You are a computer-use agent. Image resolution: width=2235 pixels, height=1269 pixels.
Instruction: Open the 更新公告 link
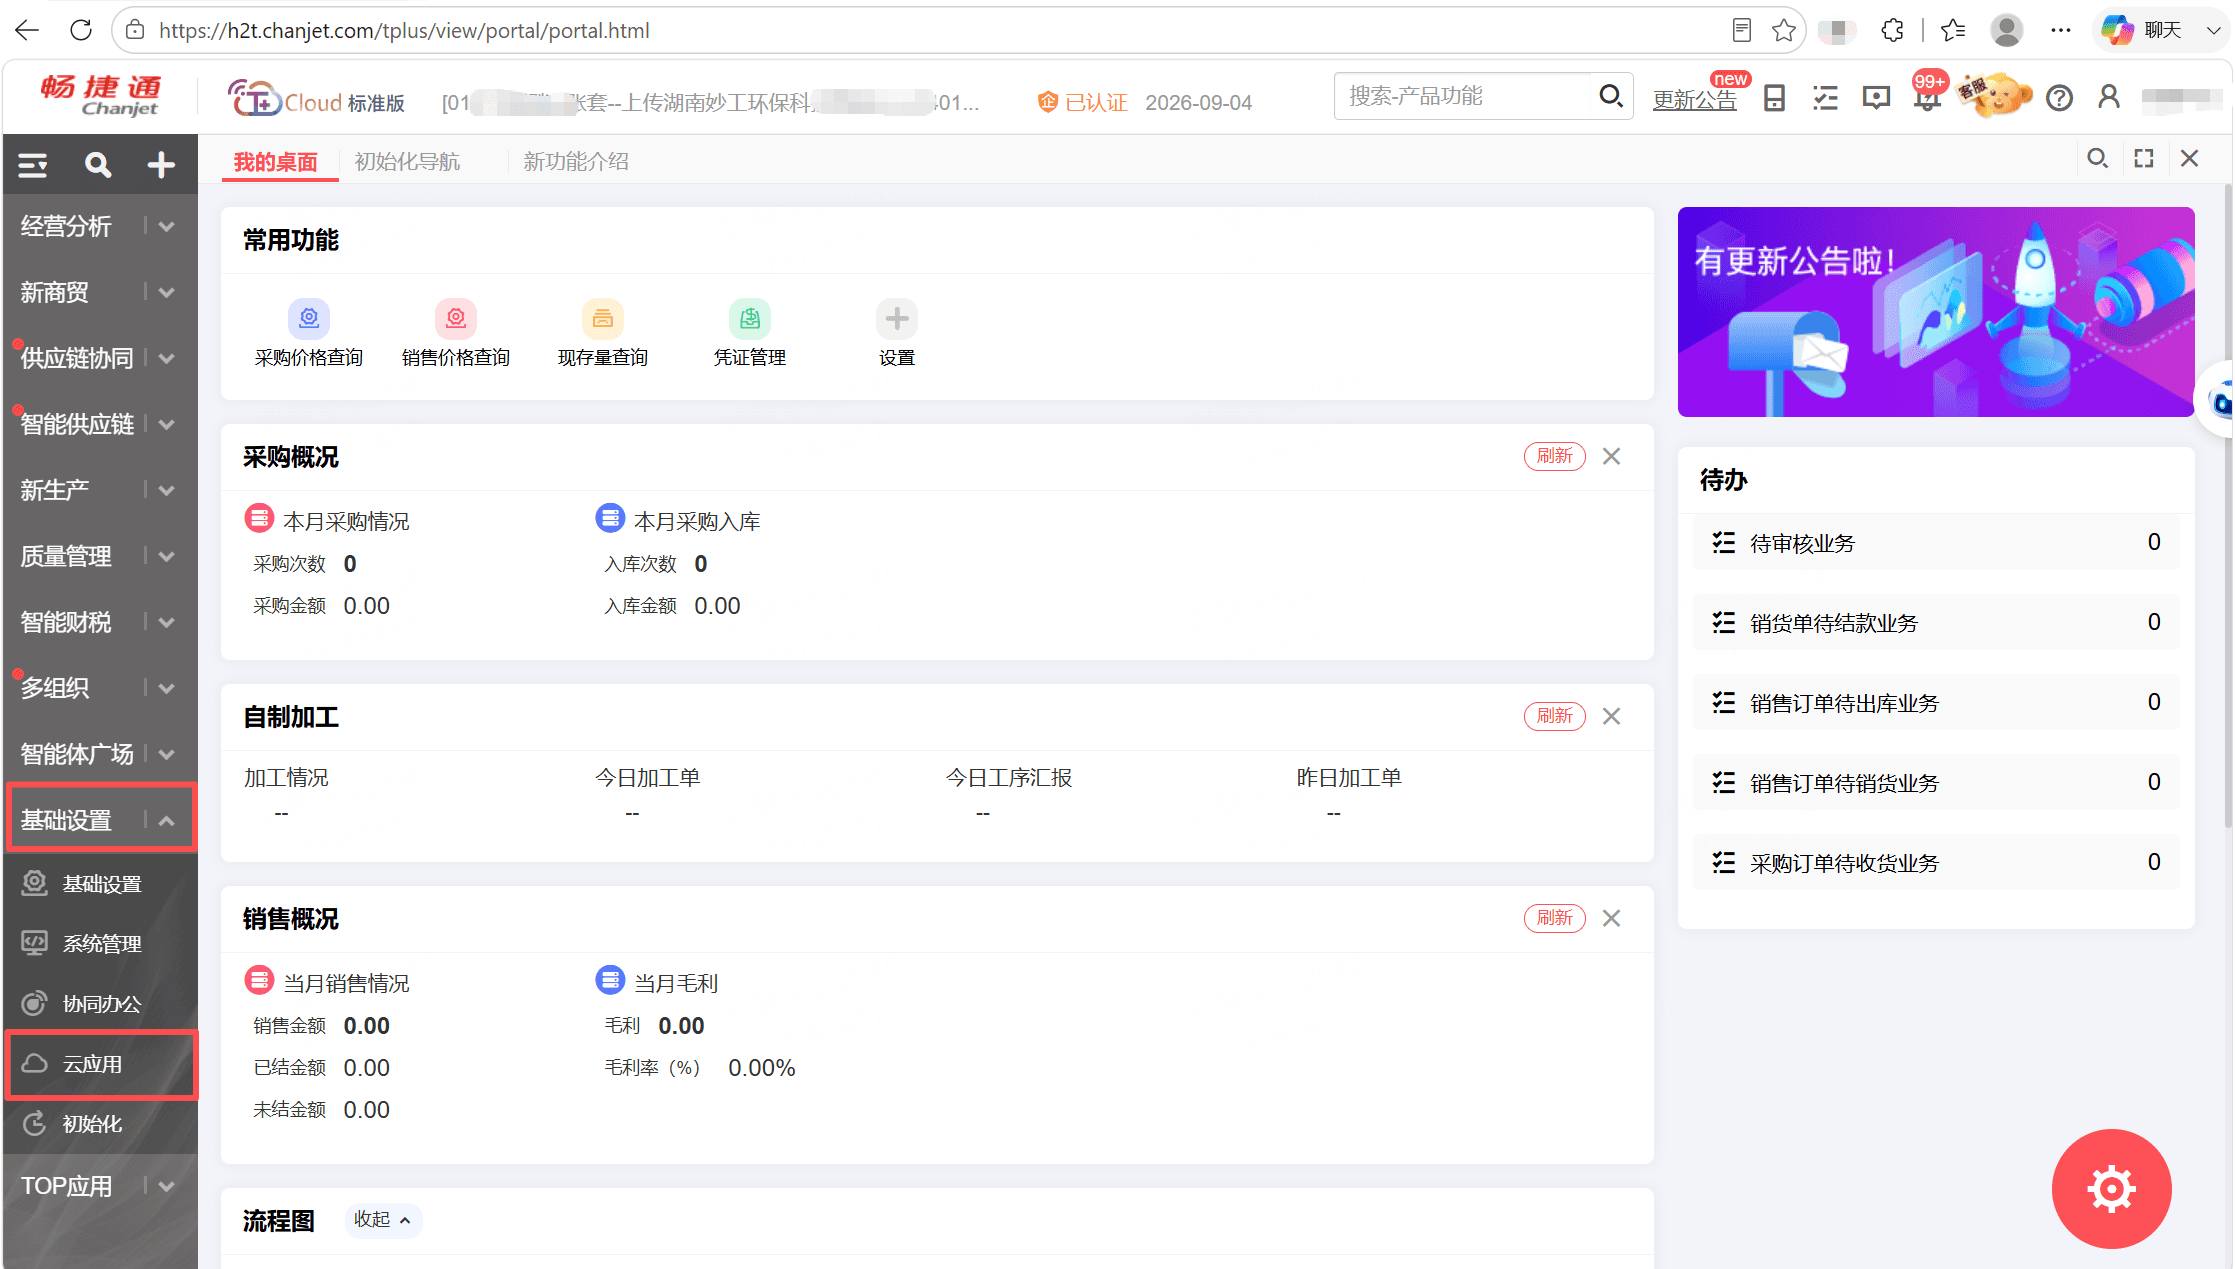tap(1694, 99)
